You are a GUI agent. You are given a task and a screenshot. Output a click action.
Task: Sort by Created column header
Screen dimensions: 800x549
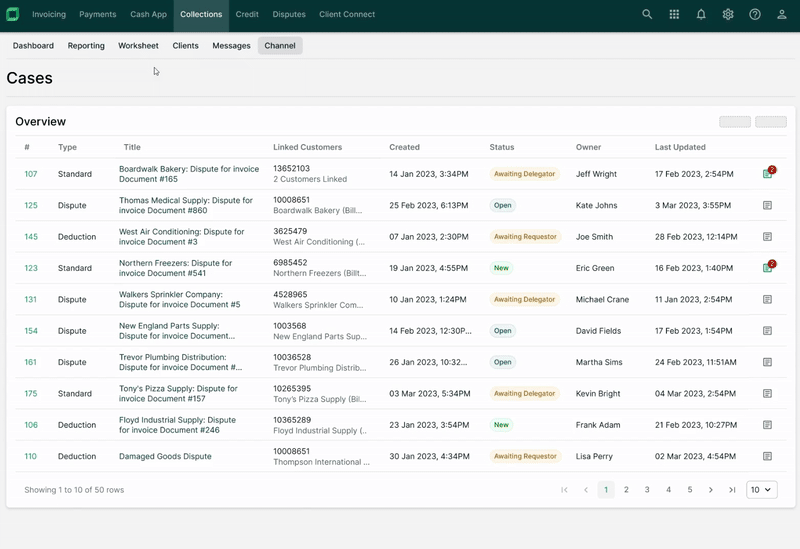(404, 147)
